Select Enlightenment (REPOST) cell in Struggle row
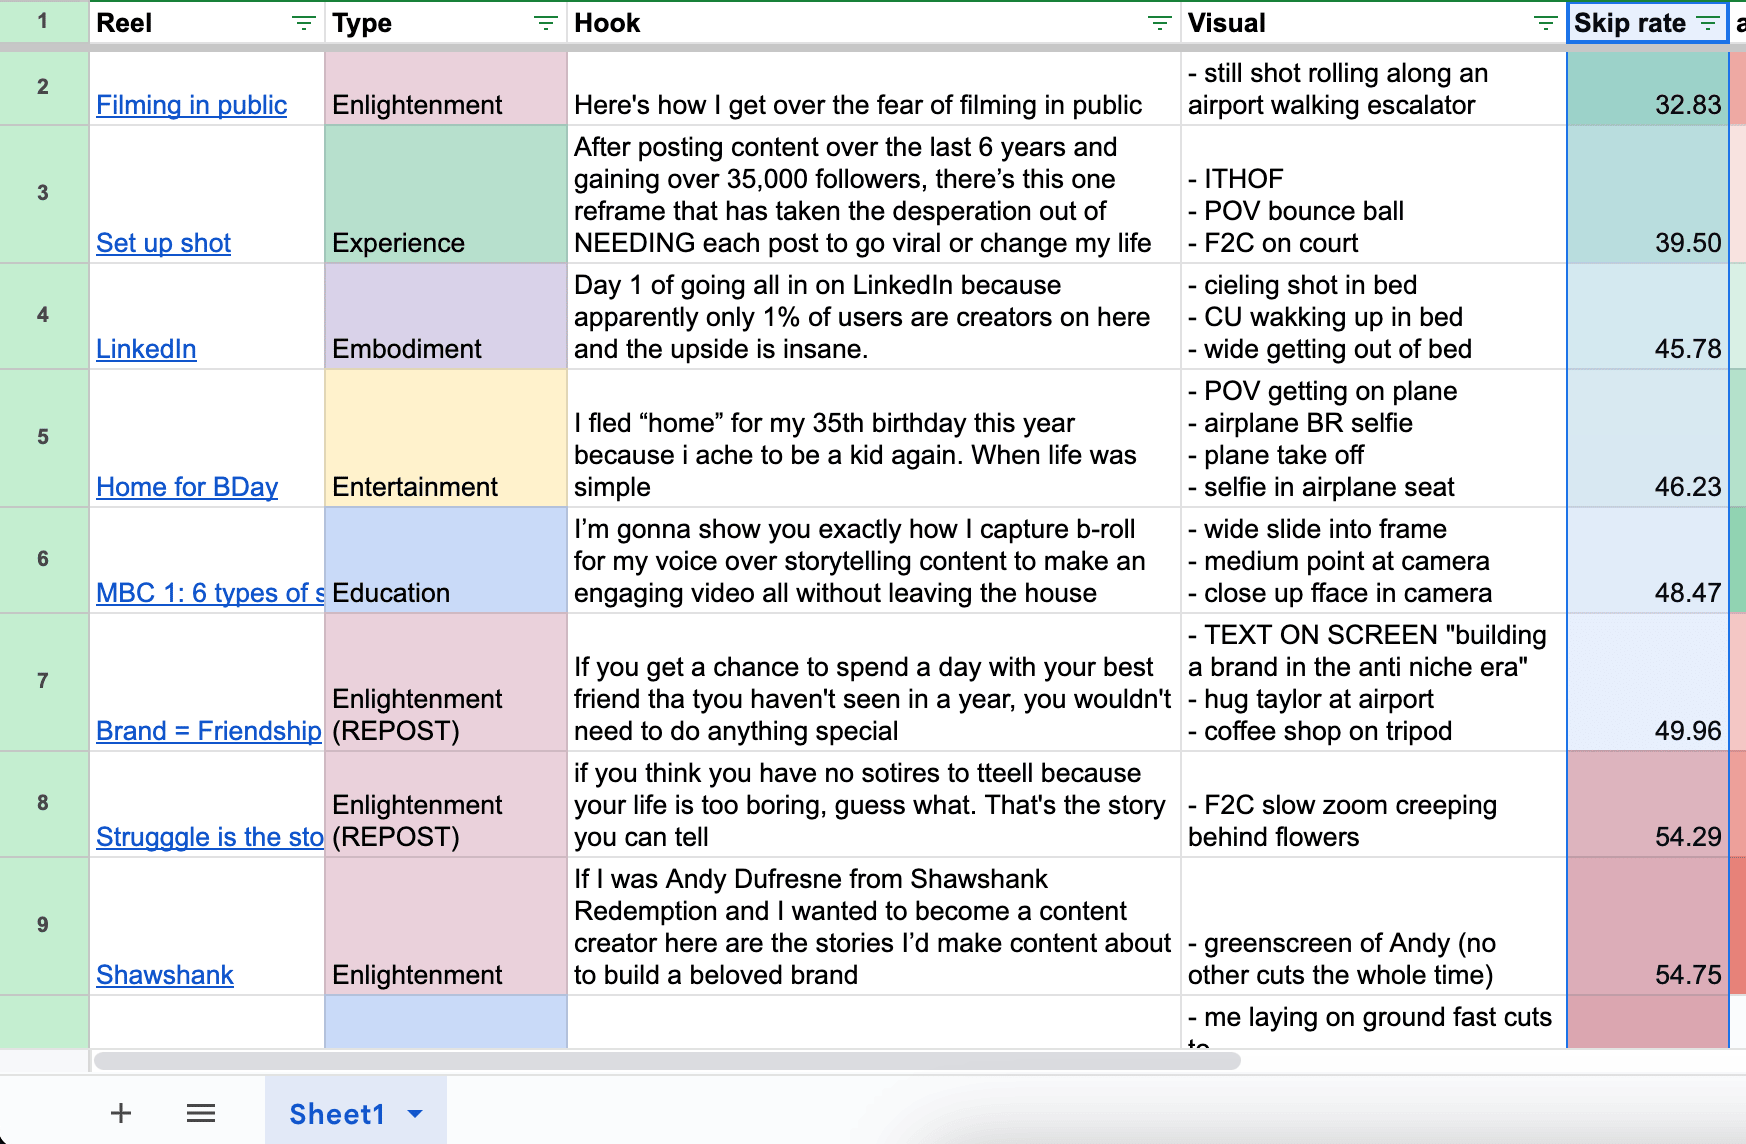The height and width of the screenshot is (1144, 1746). click(446, 804)
